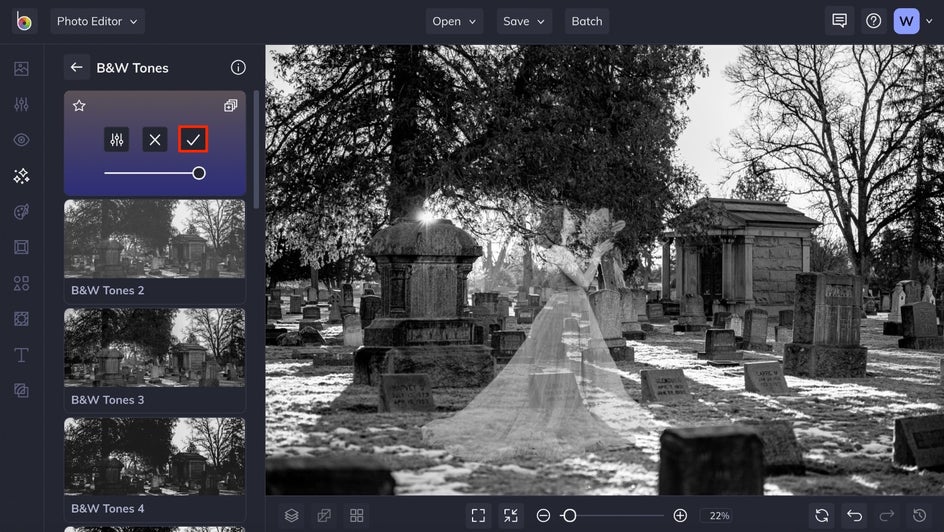Click the flatten layers icon in bottom bar
944x532 pixels.
pos(324,515)
